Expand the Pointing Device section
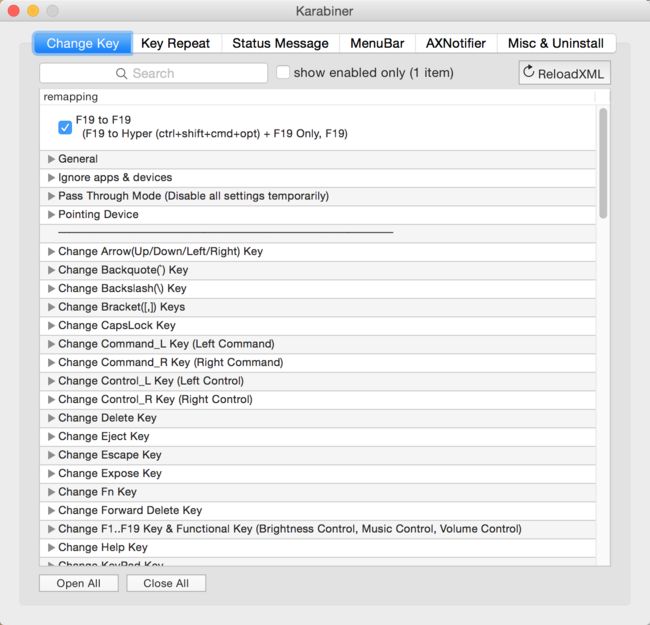The height and width of the screenshot is (625, 650). coord(51,214)
